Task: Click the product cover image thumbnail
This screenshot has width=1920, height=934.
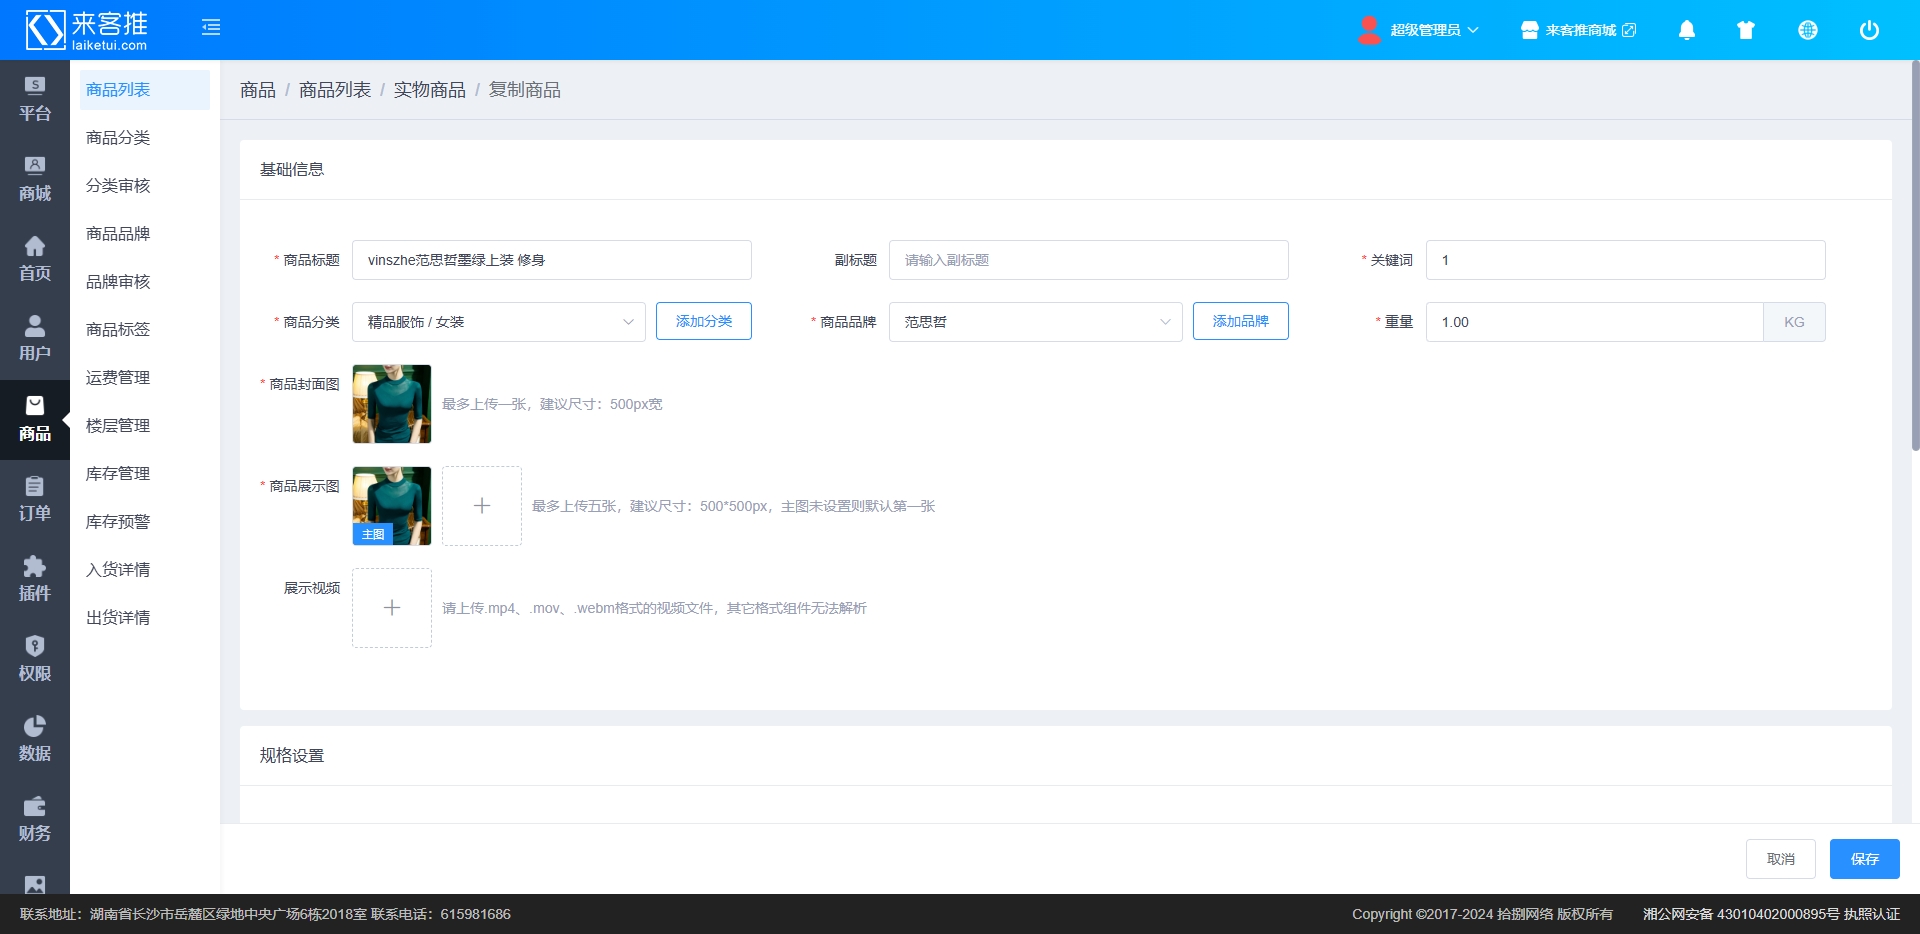Action: pyautogui.click(x=392, y=404)
